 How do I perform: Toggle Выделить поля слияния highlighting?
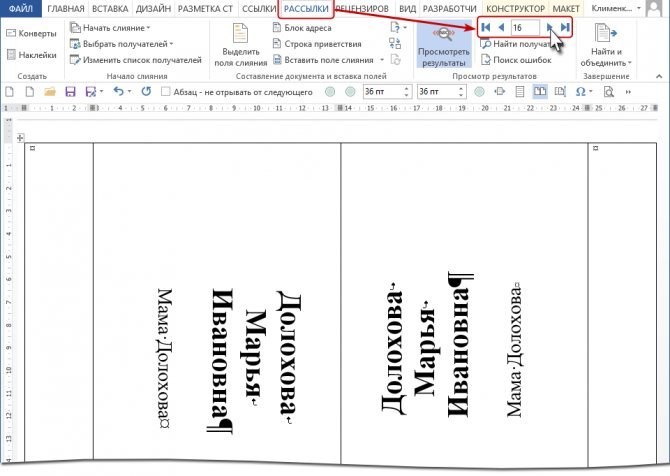(240, 46)
